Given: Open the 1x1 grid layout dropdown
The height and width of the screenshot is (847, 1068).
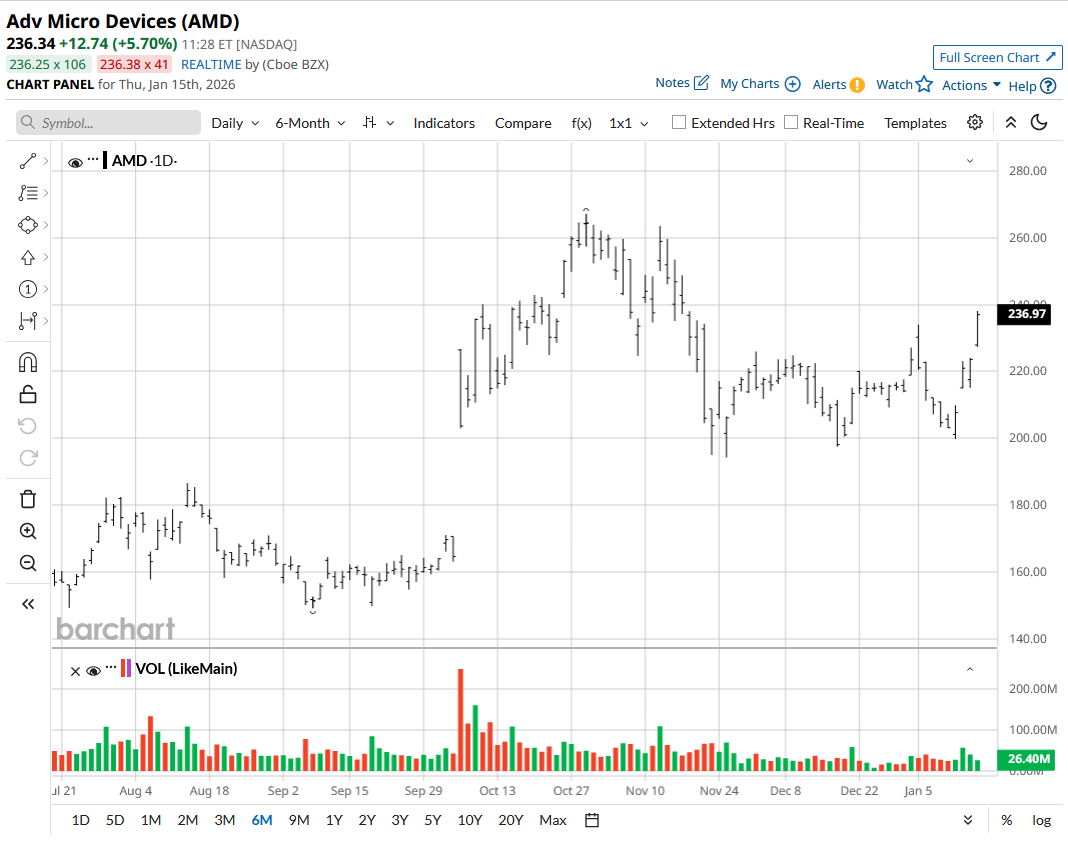Looking at the screenshot, I should pos(628,123).
